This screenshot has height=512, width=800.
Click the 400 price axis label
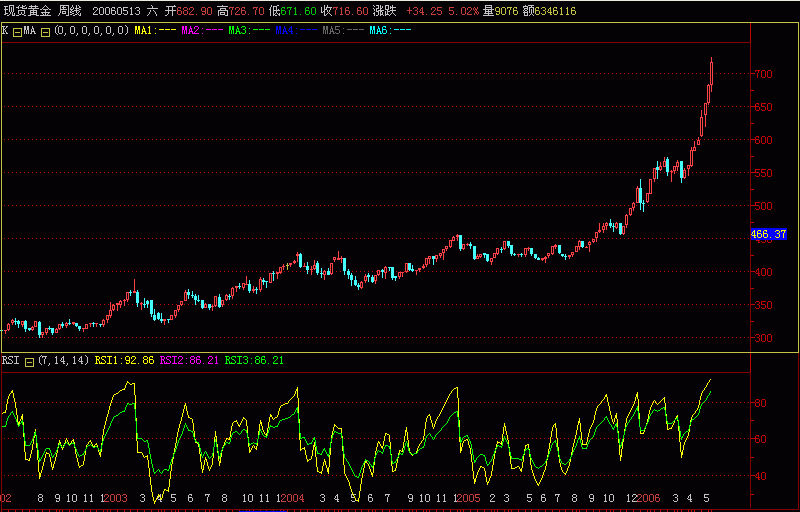[x=765, y=272]
